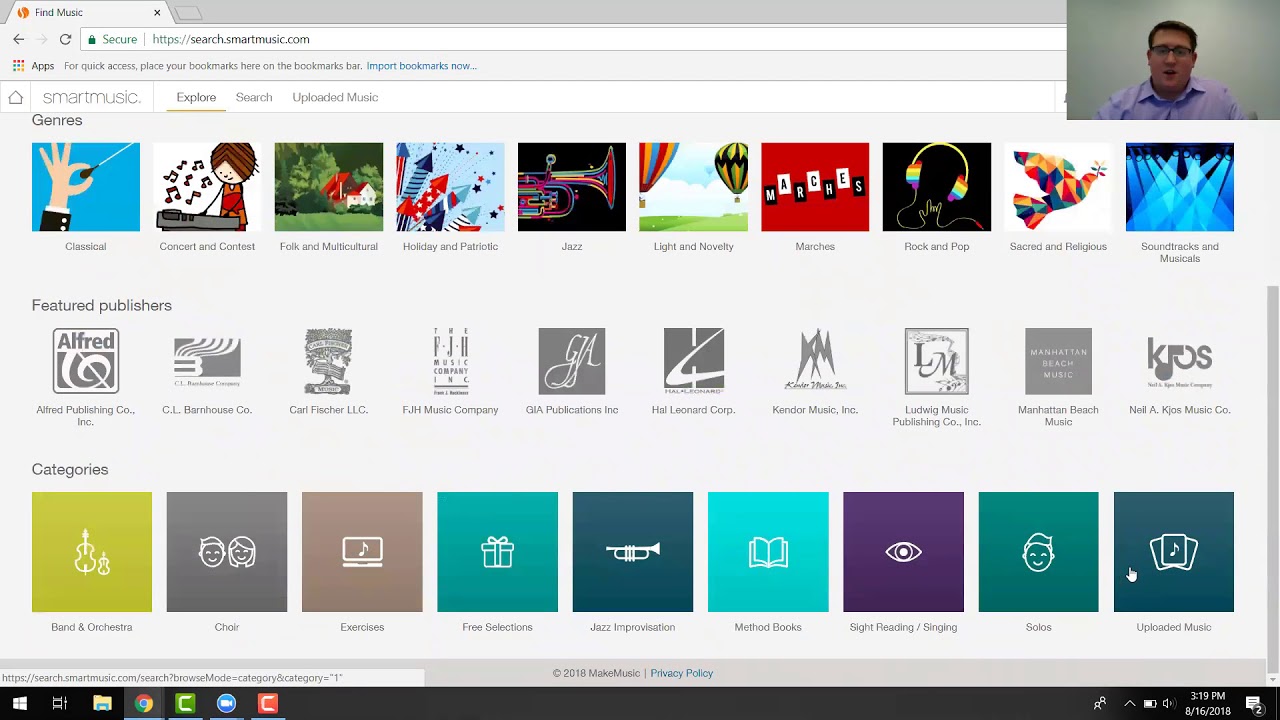Image resolution: width=1280 pixels, height=720 pixels.
Task: Open Uploaded Music category tile
Action: click(x=1174, y=552)
